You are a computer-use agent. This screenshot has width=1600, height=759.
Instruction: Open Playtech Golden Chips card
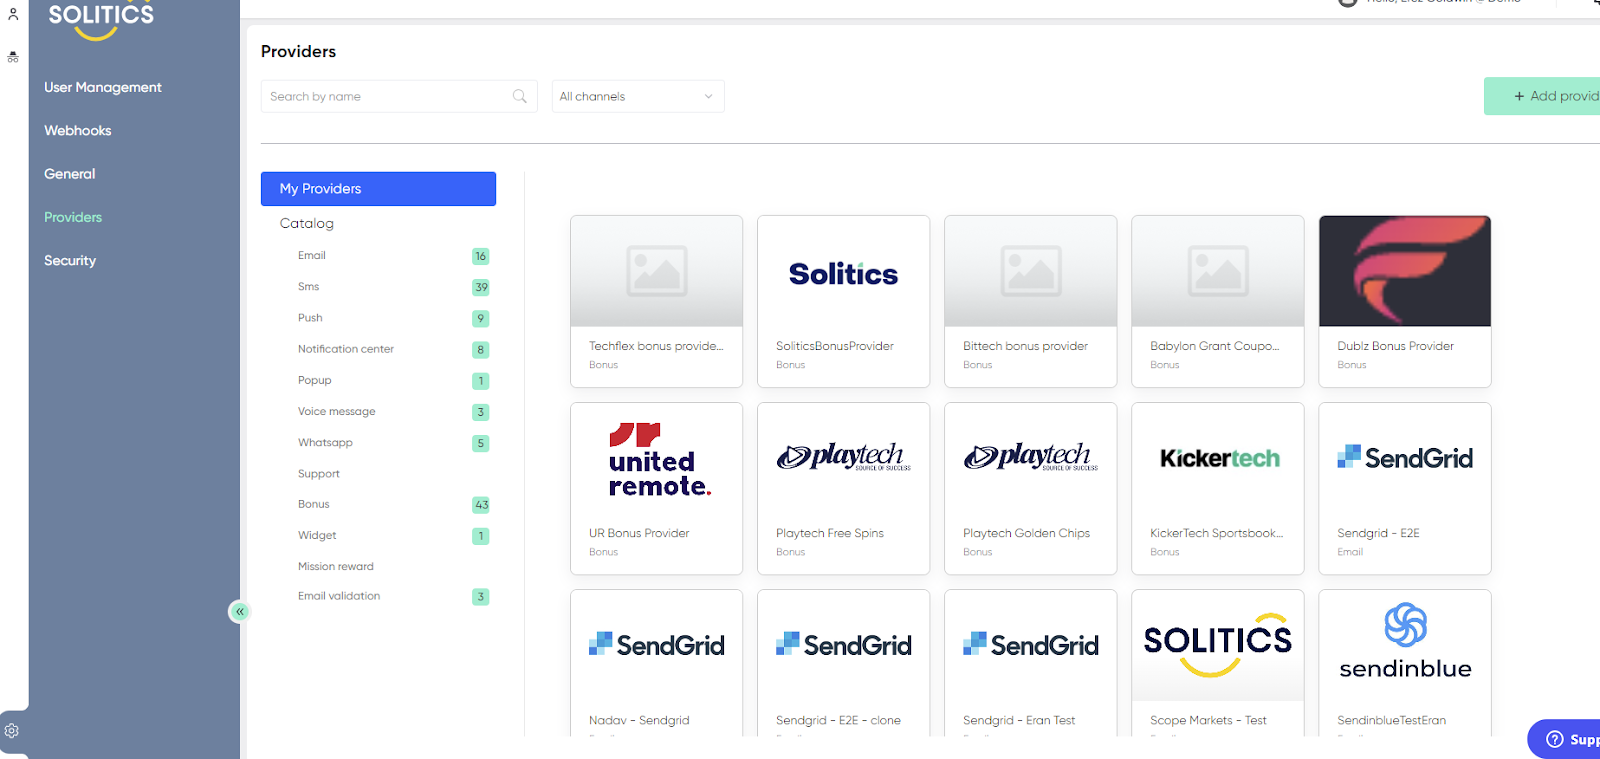coord(1030,488)
